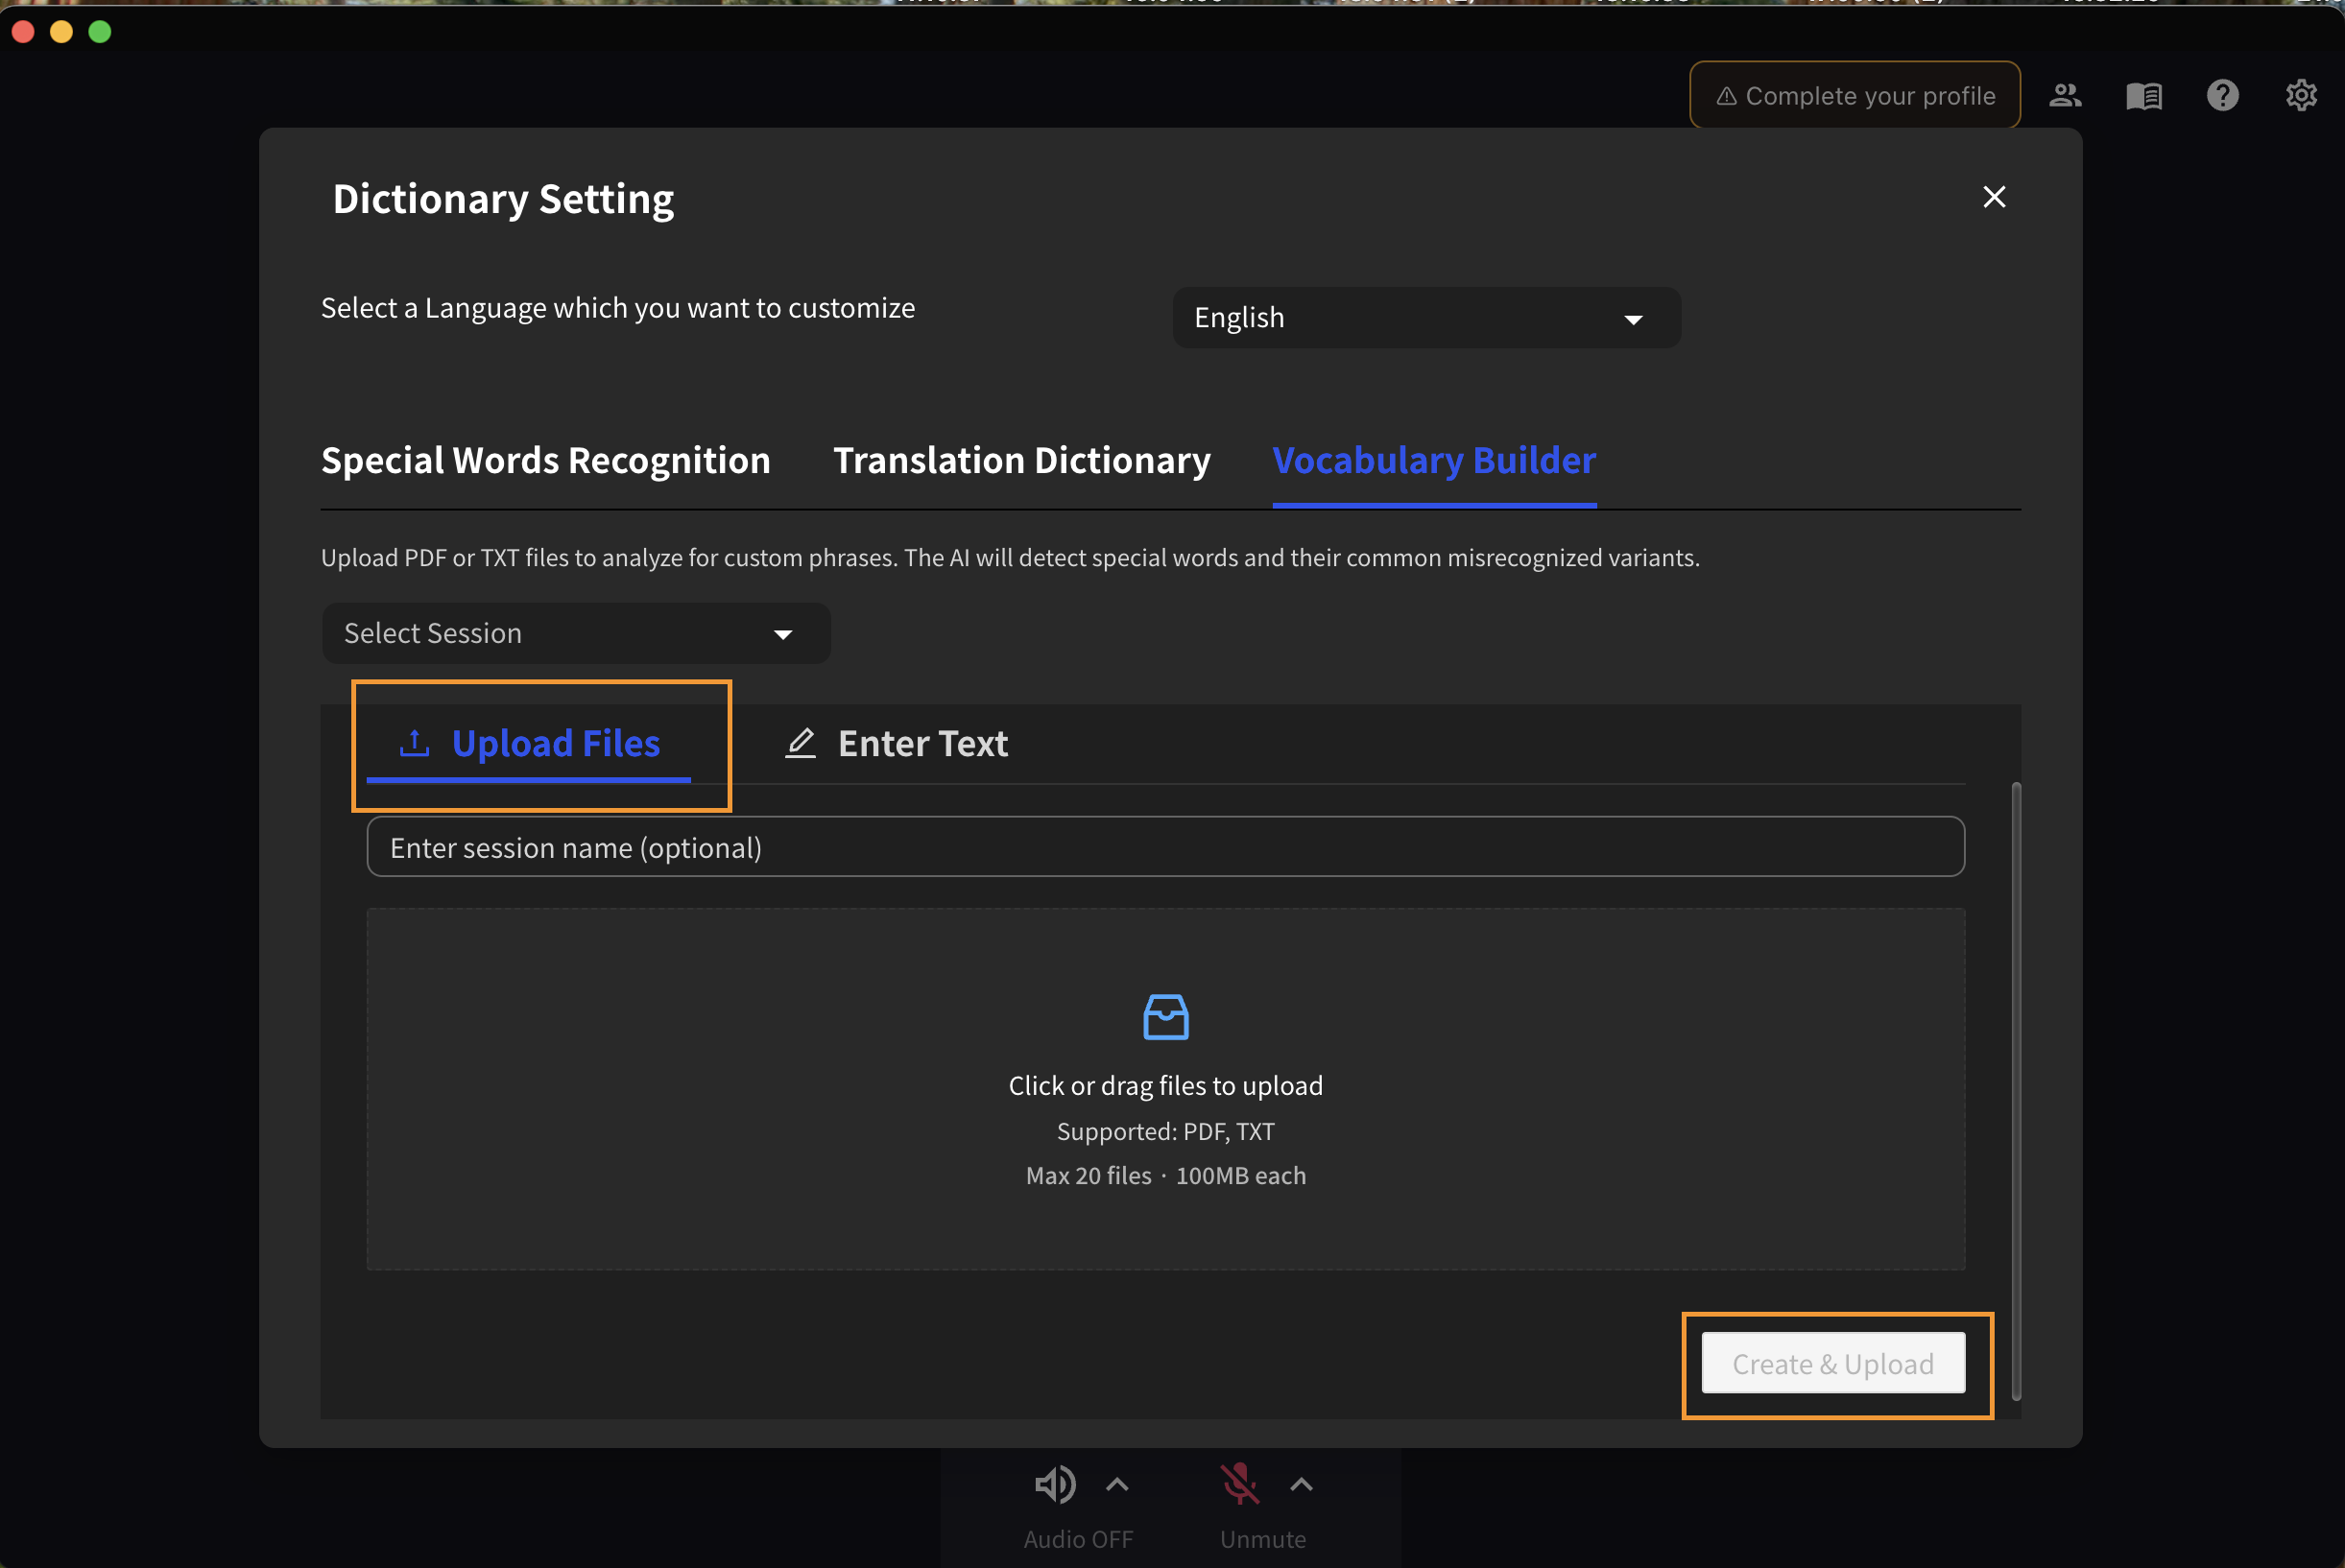
Task: Click the help question mark icon
Action: (x=2222, y=96)
